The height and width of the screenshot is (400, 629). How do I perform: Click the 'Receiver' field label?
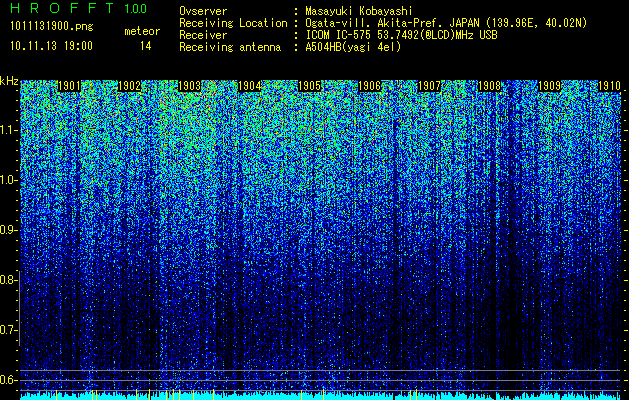203,35
